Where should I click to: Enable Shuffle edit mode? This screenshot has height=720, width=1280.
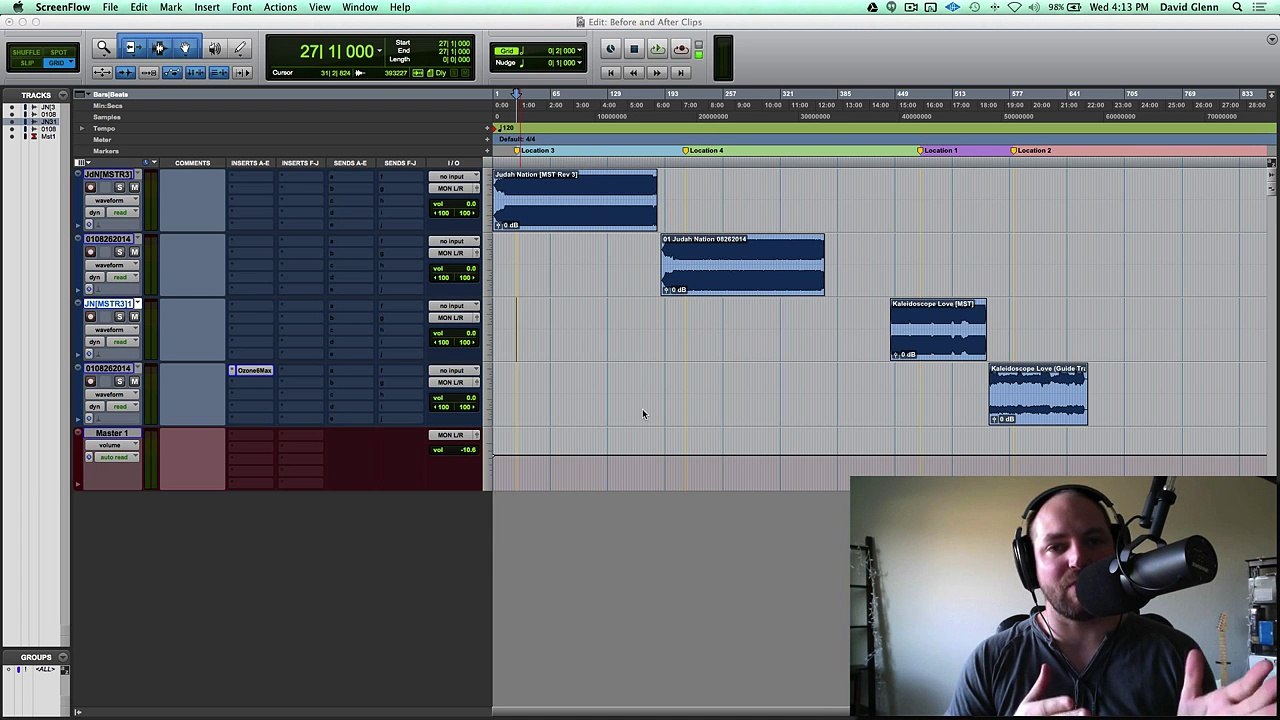click(27, 52)
